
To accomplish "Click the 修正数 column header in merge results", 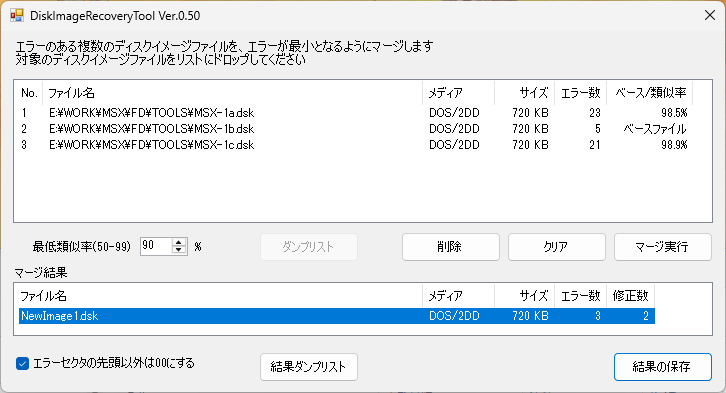I will coord(630,296).
